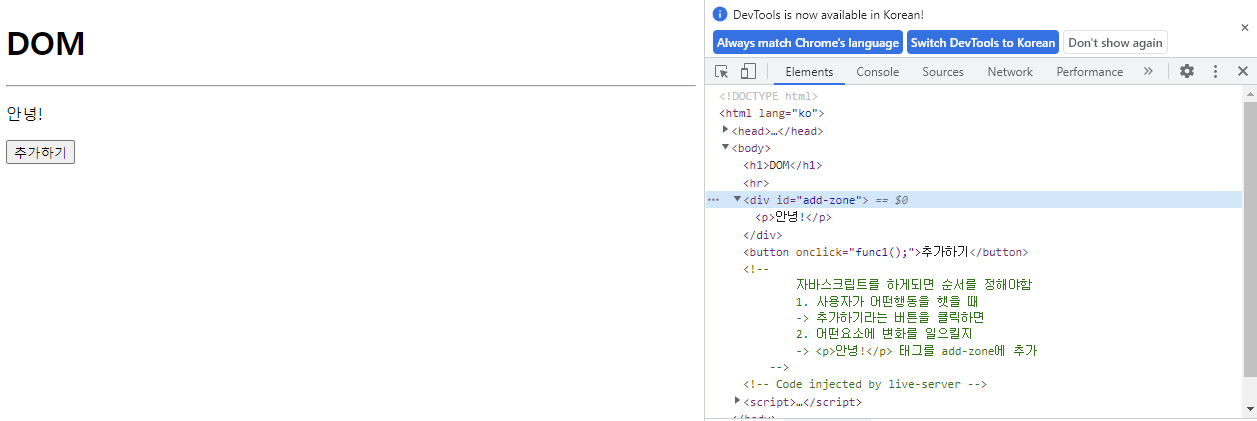Click comment line mentioning 'add-zone에 추가'

point(916,351)
